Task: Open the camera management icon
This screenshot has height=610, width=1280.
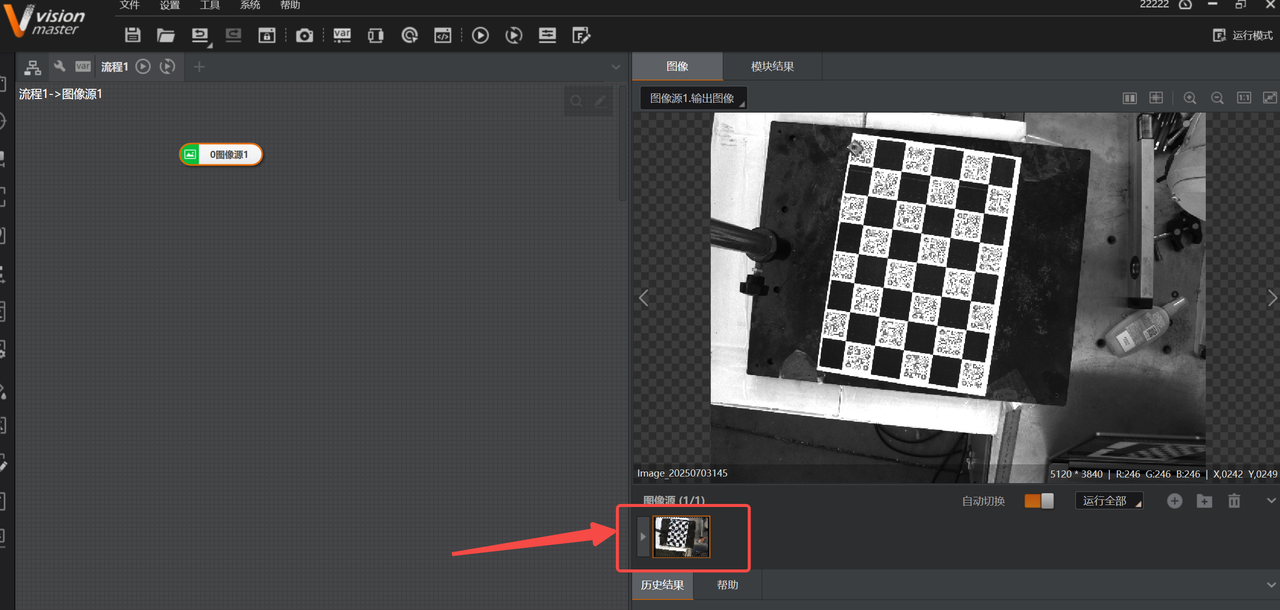Action: [x=304, y=35]
